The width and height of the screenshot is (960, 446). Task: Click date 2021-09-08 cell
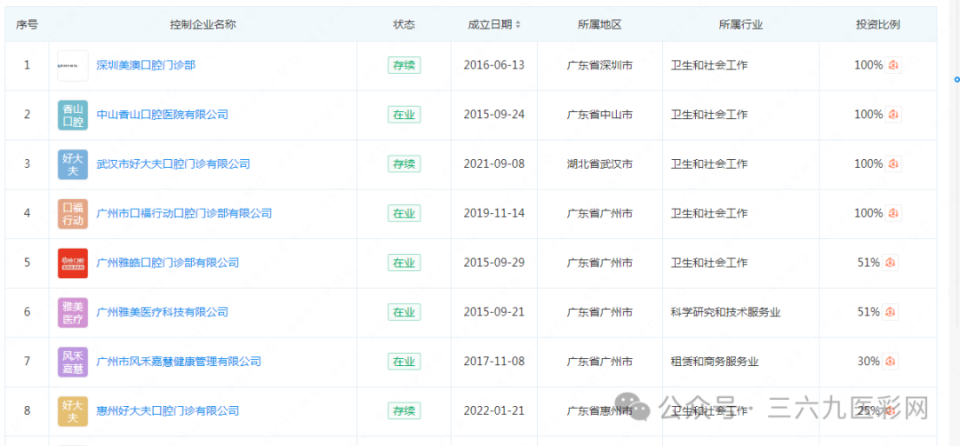click(494, 164)
